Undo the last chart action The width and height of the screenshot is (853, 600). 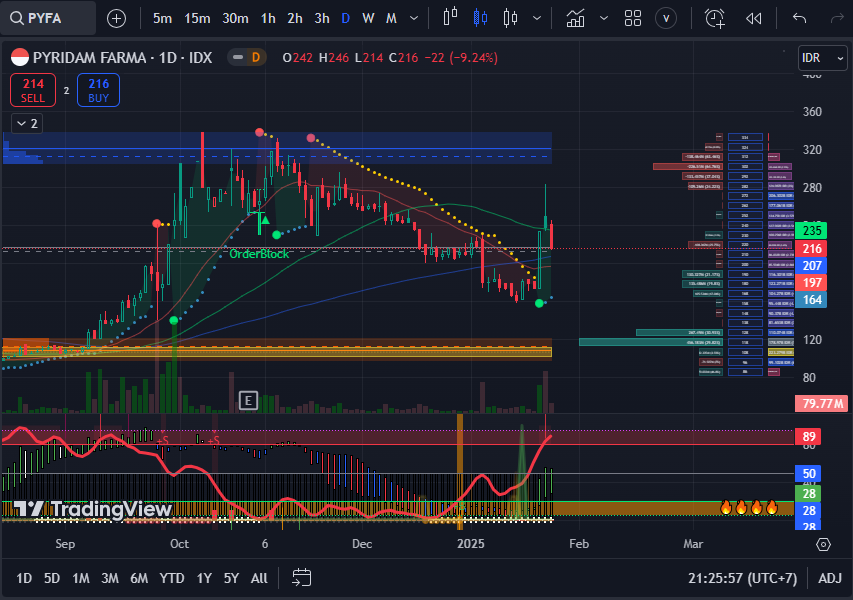(x=799, y=18)
